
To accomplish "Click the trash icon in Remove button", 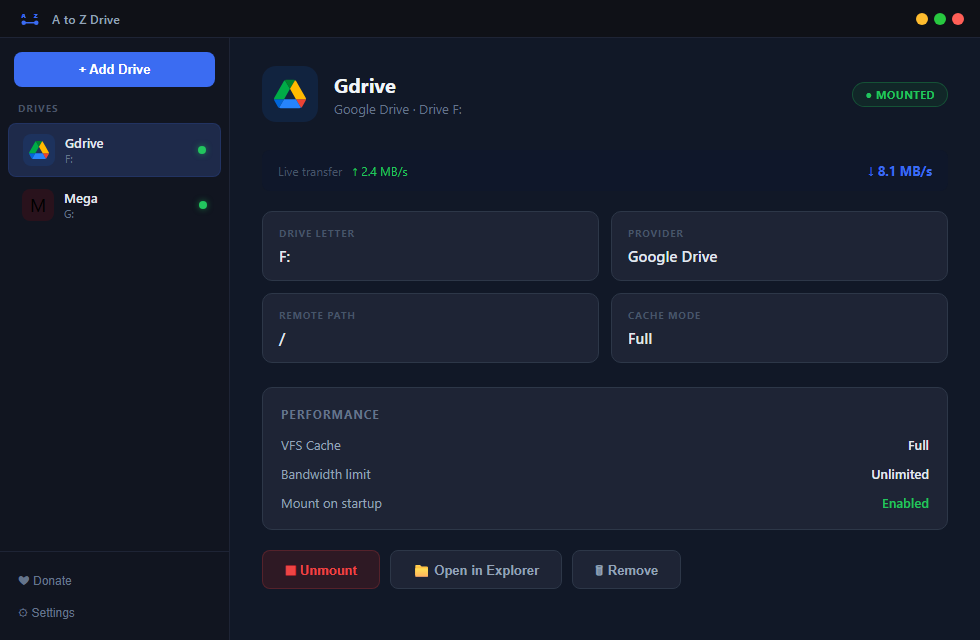I will pyautogui.click(x=599, y=570).
